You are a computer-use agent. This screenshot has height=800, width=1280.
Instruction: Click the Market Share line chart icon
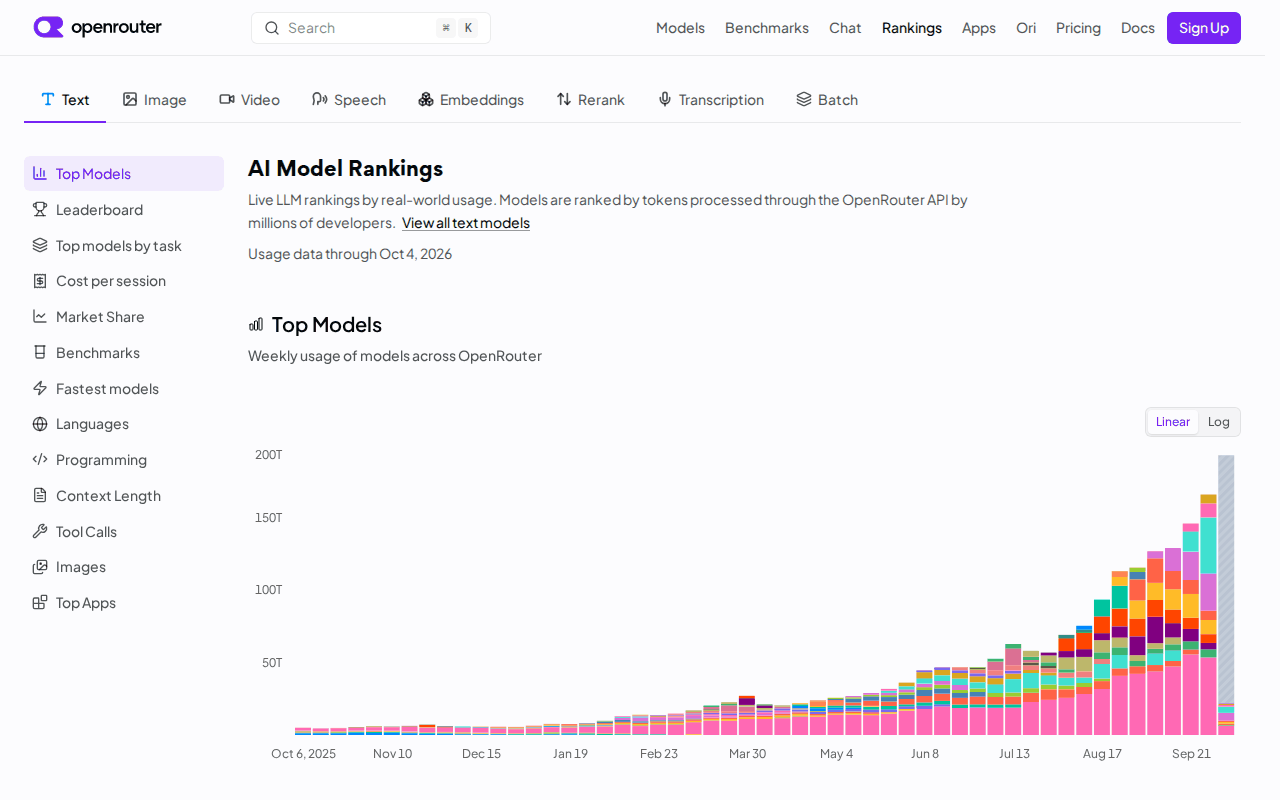point(40,317)
